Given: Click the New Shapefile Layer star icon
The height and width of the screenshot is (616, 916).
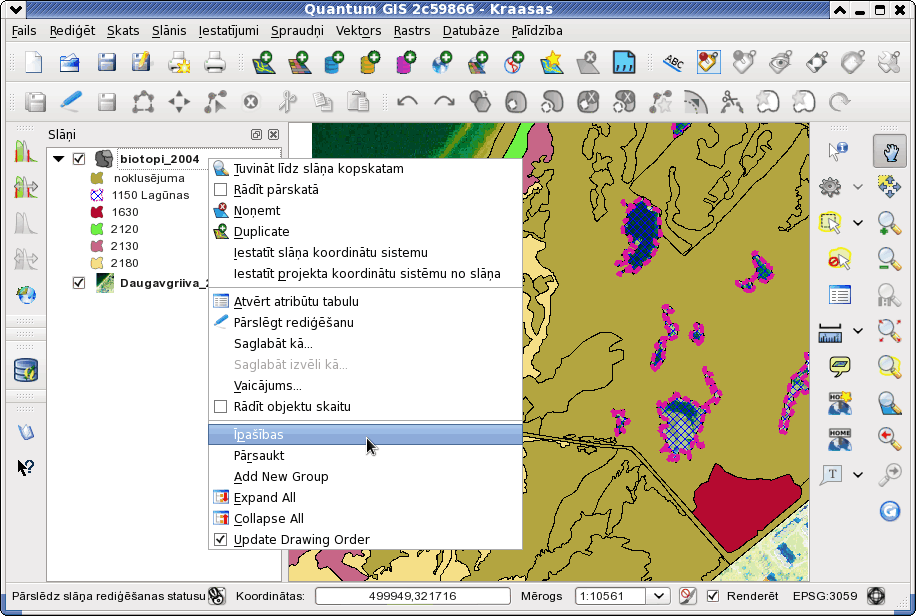Looking at the screenshot, I should point(551,63).
